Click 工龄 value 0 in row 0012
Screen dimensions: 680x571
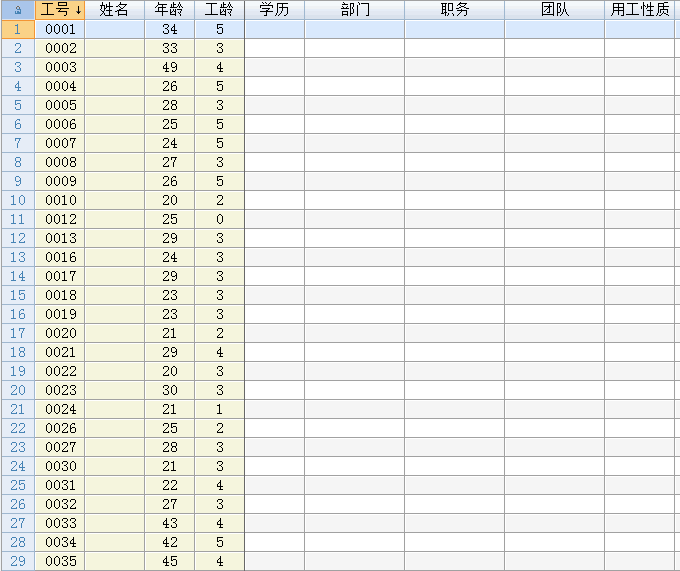[x=219, y=219]
